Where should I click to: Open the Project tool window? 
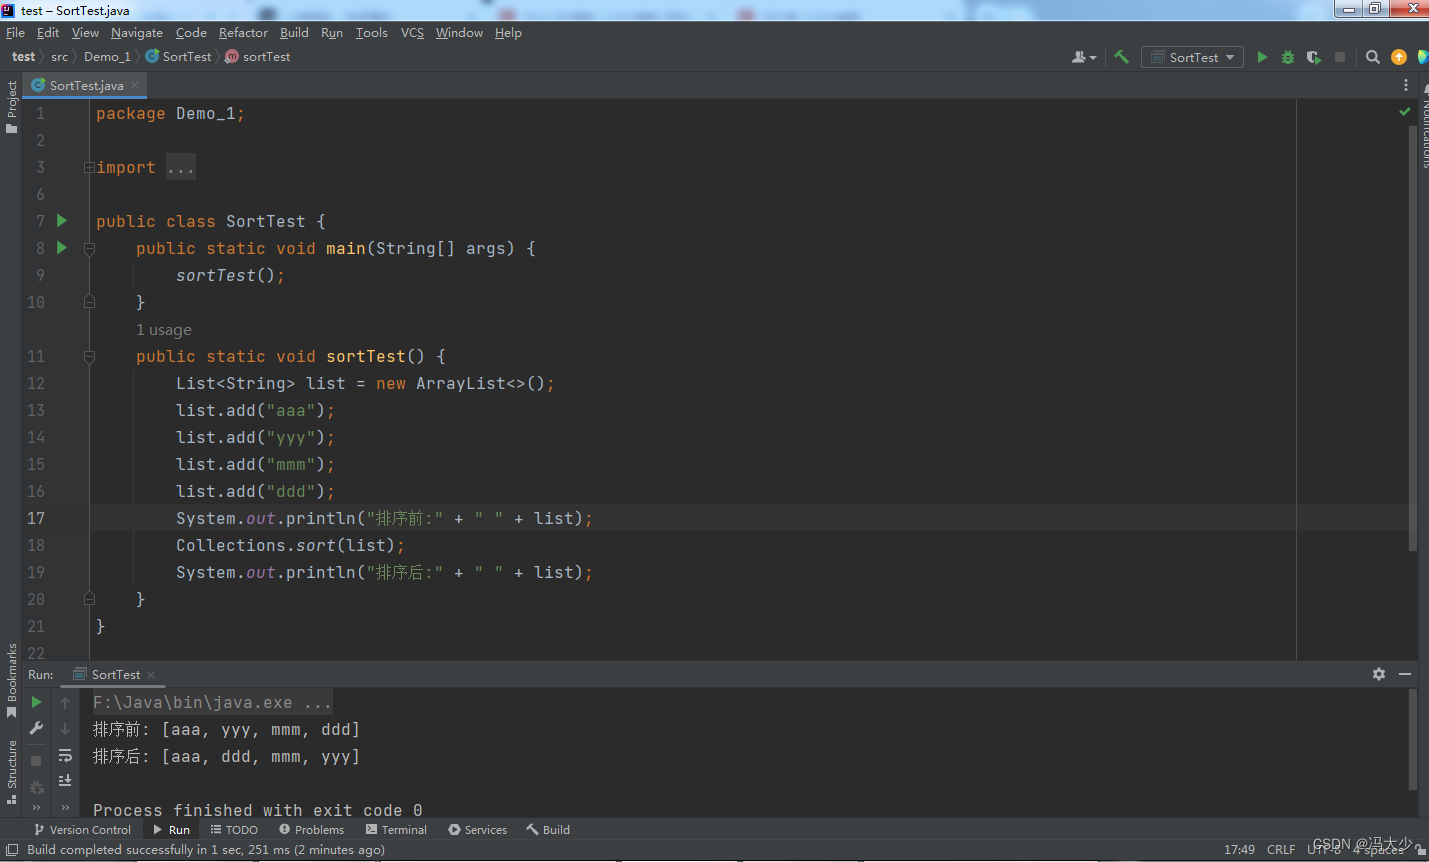(x=11, y=106)
